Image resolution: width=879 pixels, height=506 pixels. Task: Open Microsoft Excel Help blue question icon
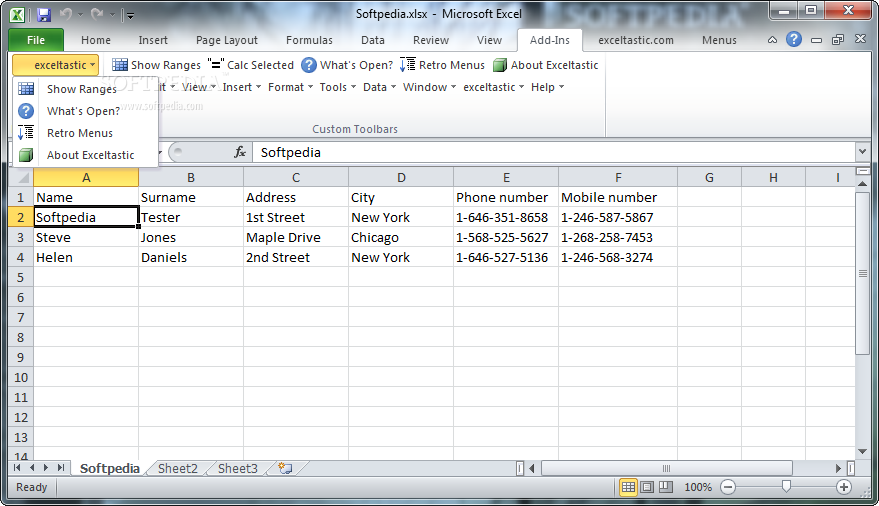point(794,39)
